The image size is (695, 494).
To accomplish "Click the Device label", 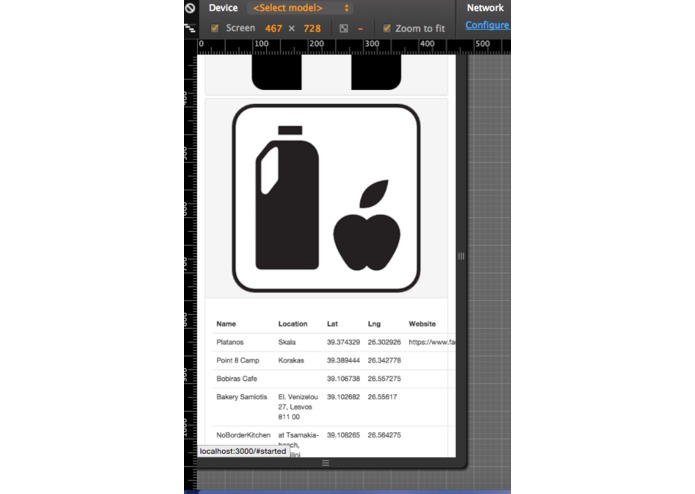I will [x=223, y=8].
